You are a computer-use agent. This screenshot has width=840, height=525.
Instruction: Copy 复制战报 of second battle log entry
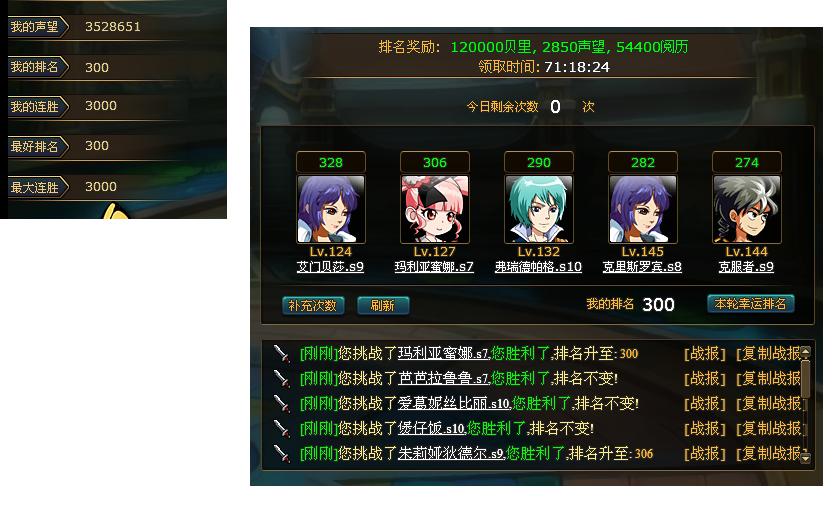[x=769, y=379]
